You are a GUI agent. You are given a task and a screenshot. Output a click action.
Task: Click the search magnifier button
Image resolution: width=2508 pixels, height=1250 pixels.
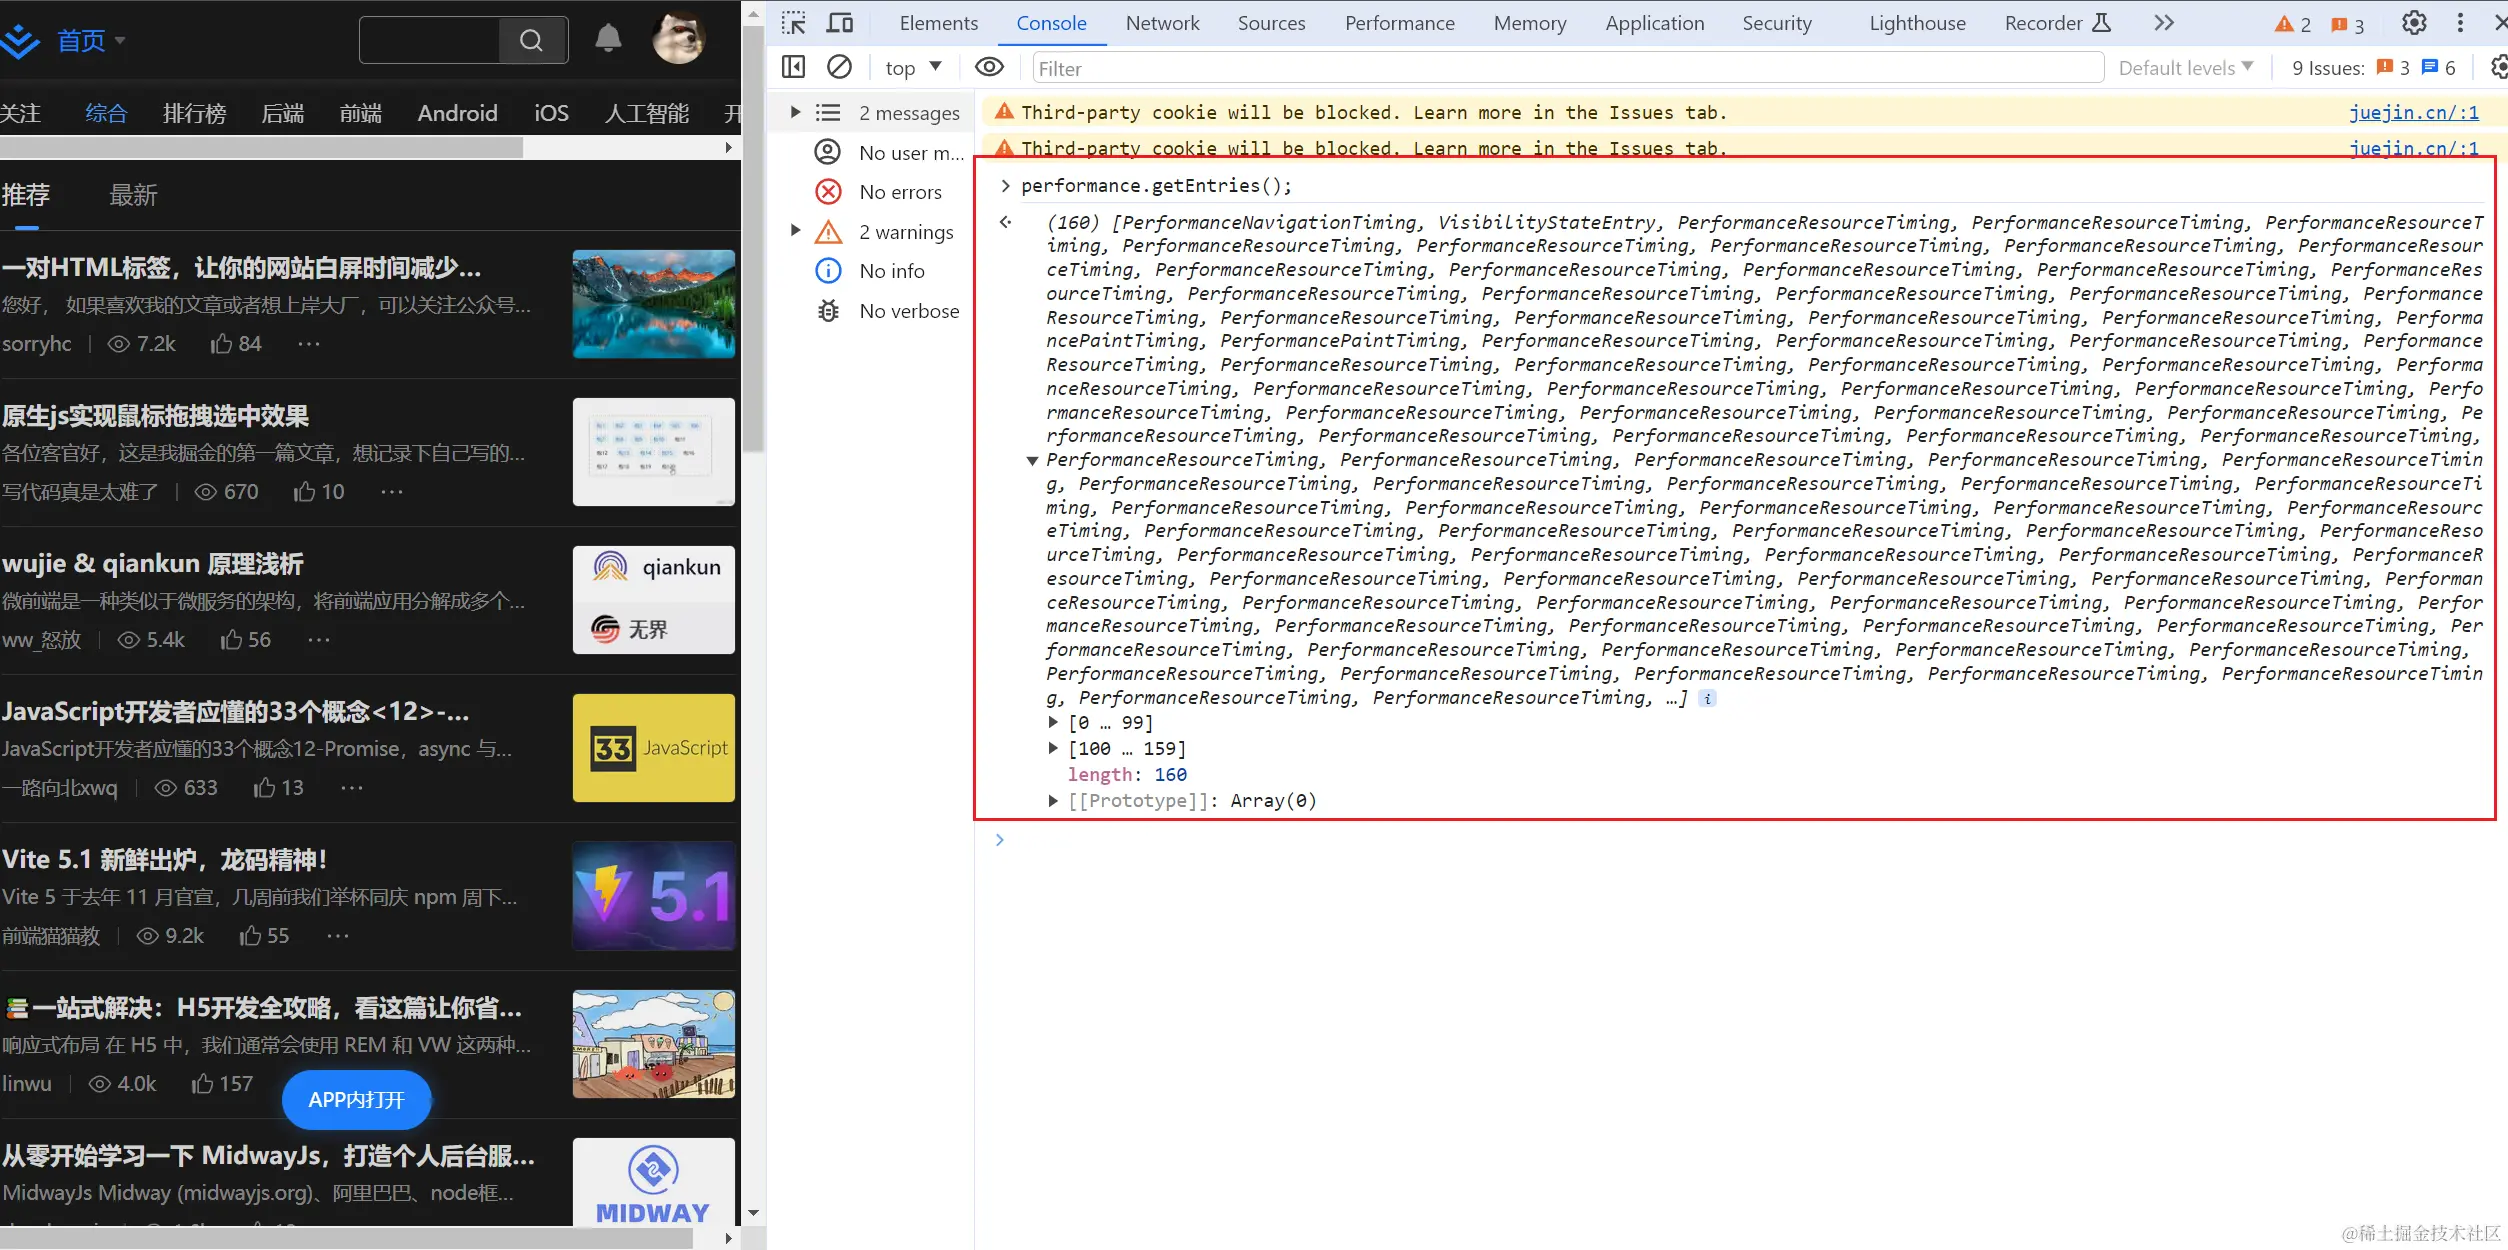532,40
